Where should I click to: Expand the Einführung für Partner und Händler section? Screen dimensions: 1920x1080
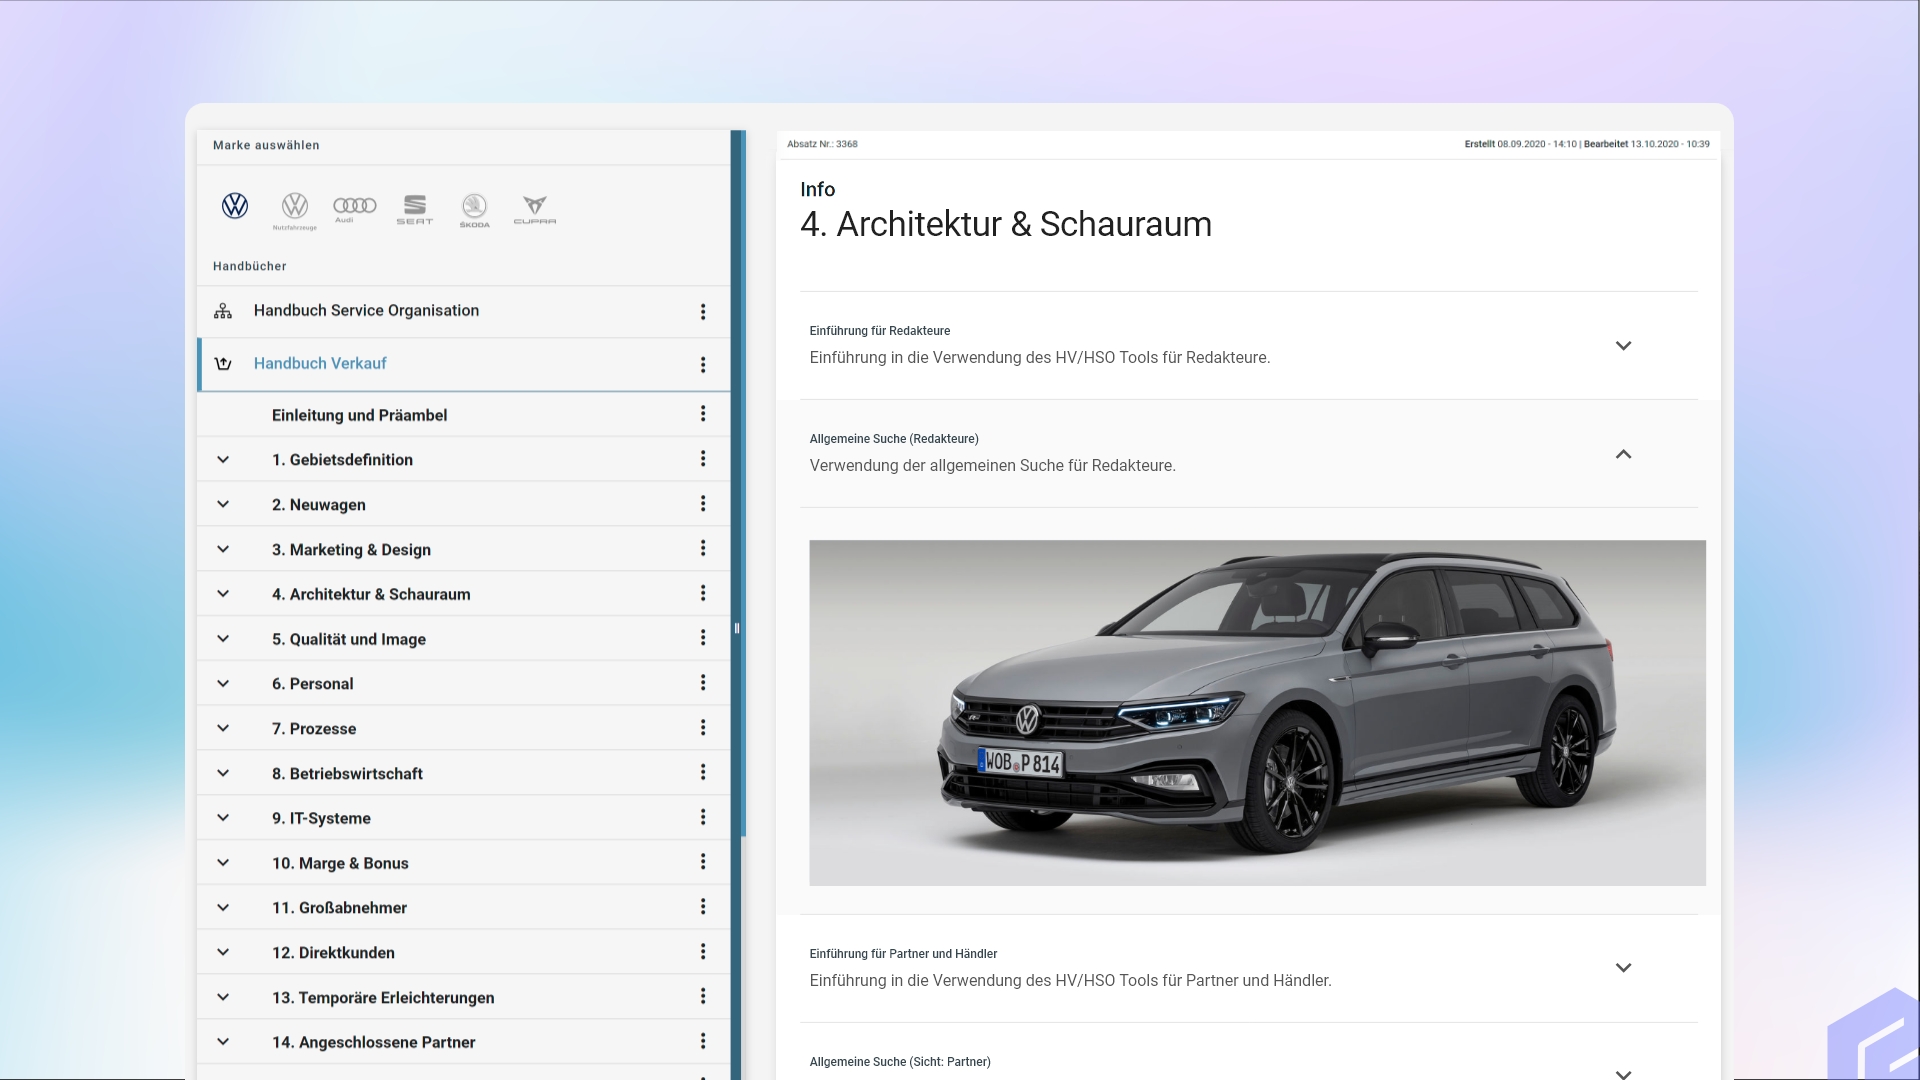(1623, 968)
